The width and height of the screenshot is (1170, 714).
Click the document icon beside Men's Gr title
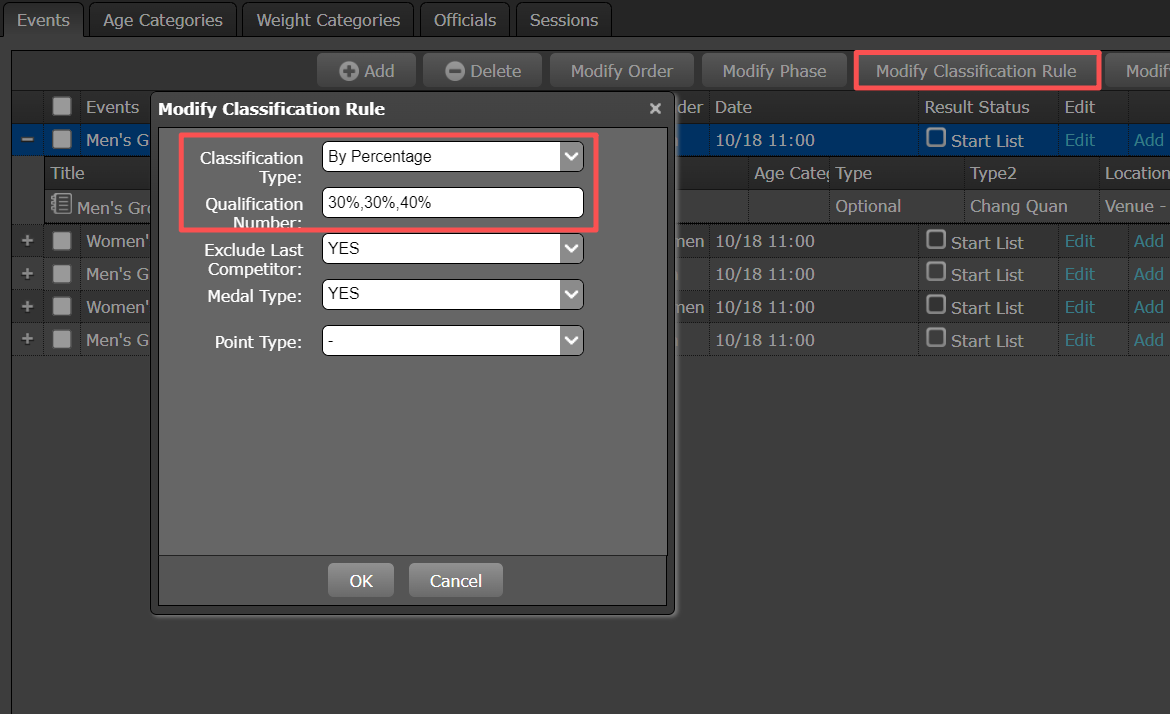click(x=61, y=205)
